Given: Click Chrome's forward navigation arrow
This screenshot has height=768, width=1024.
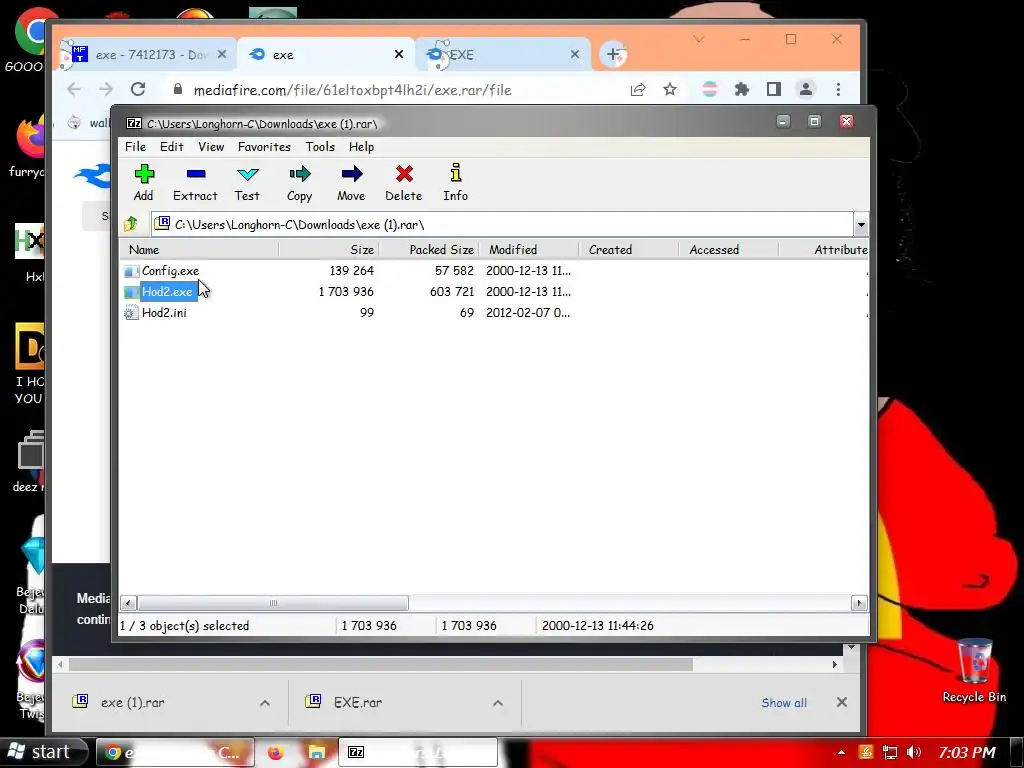Looking at the screenshot, I should (x=106, y=89).
